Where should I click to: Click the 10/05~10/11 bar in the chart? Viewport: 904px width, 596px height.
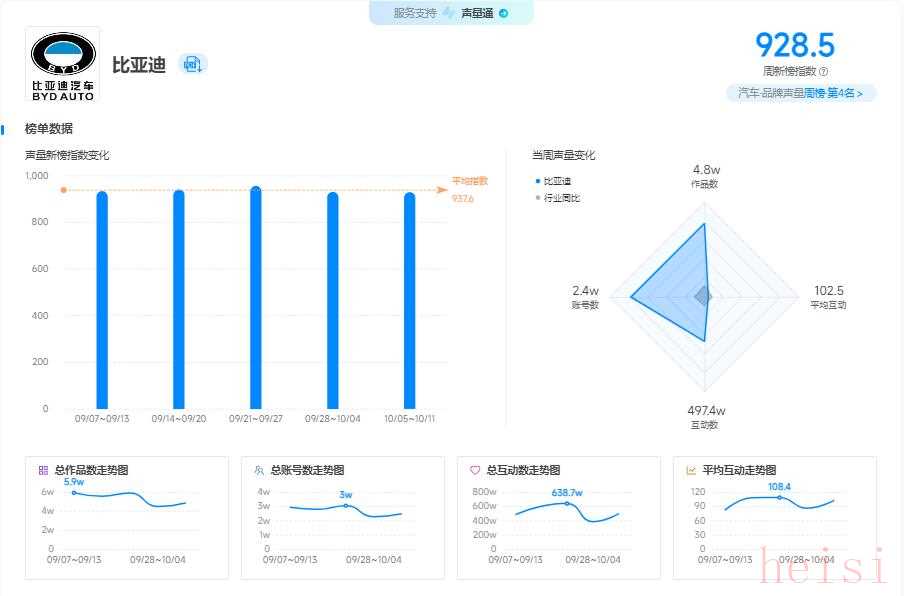coord(409,300)
